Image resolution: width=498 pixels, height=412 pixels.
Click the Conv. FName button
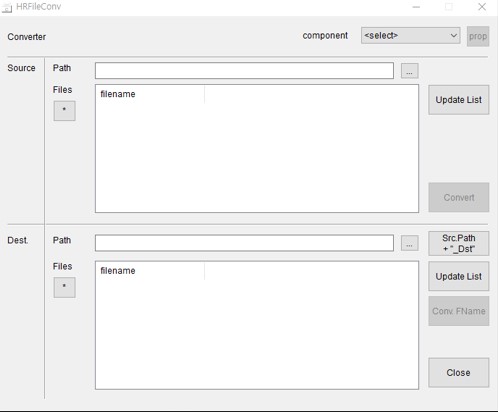[x=459, y=311]
